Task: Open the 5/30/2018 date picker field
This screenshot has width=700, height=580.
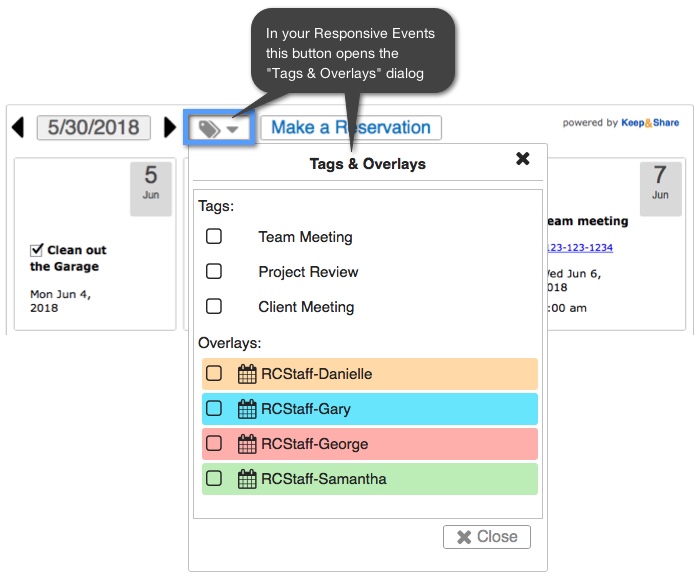Action: click(94, 128)
